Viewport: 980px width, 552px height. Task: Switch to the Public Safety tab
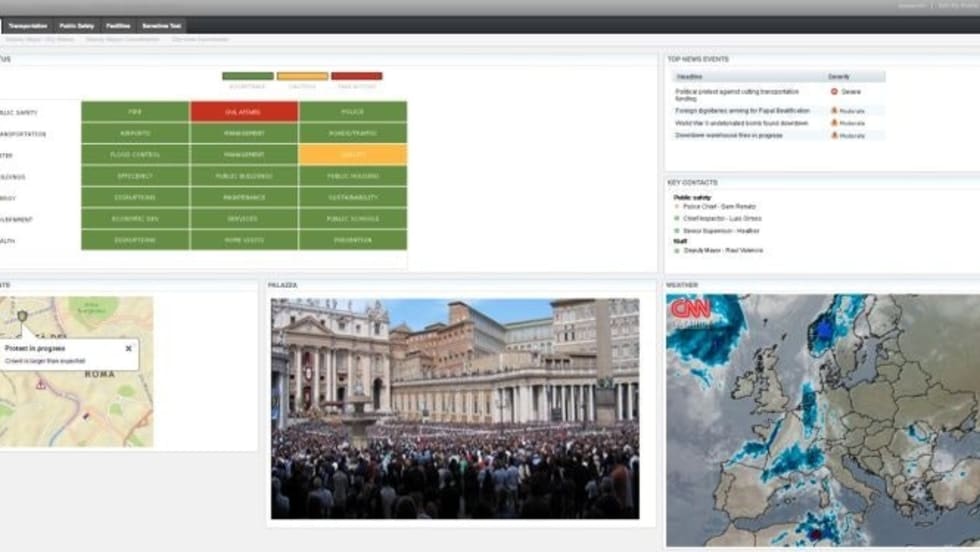tap(76, 25)
